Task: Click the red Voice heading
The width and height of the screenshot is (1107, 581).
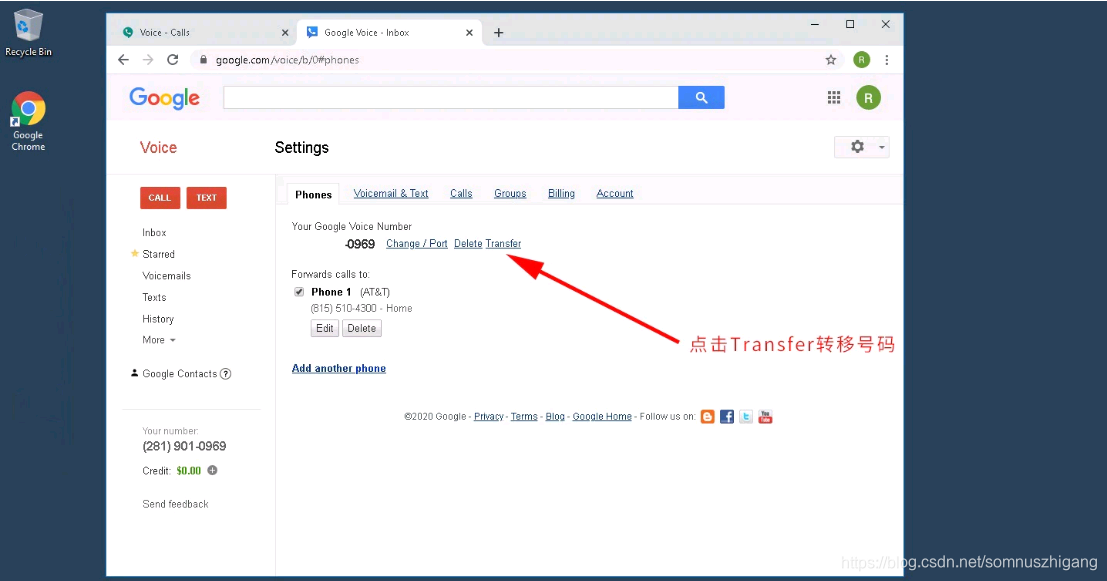Action: point(158,148)
